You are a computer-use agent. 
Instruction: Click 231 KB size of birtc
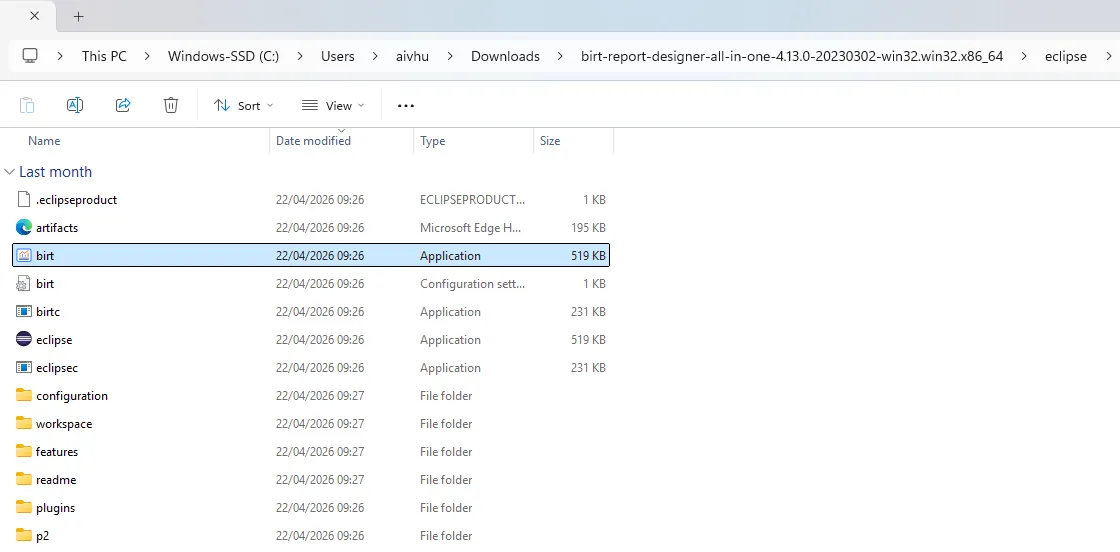coord(588,311)
